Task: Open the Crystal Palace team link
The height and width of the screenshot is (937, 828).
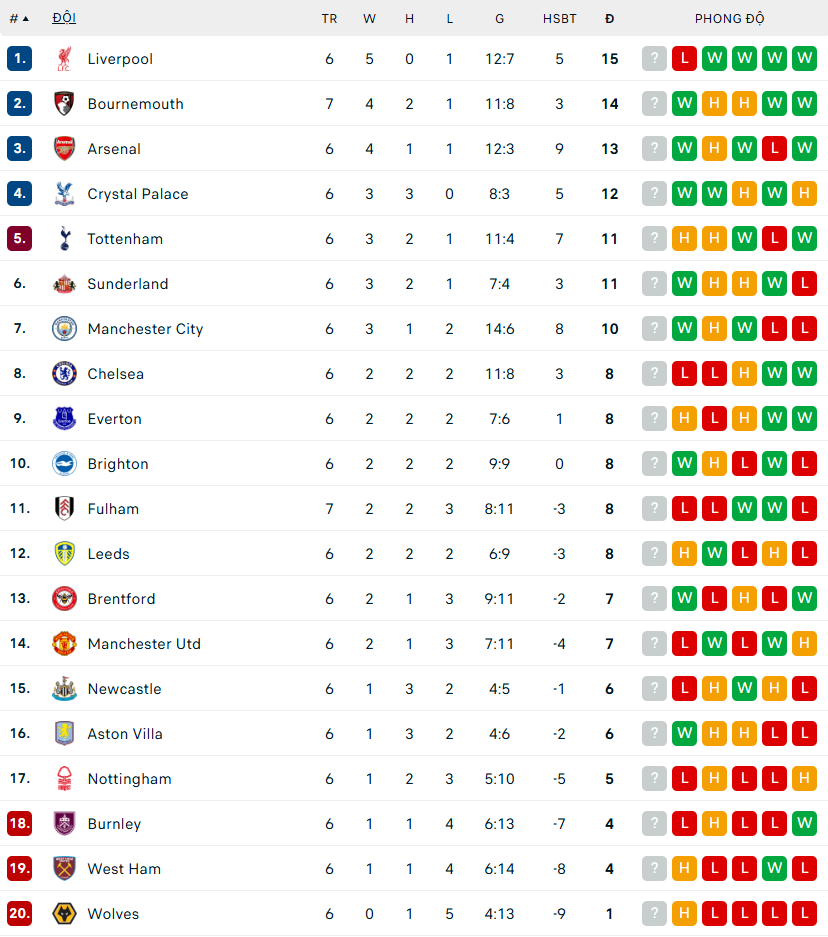Action: [137, 194]
